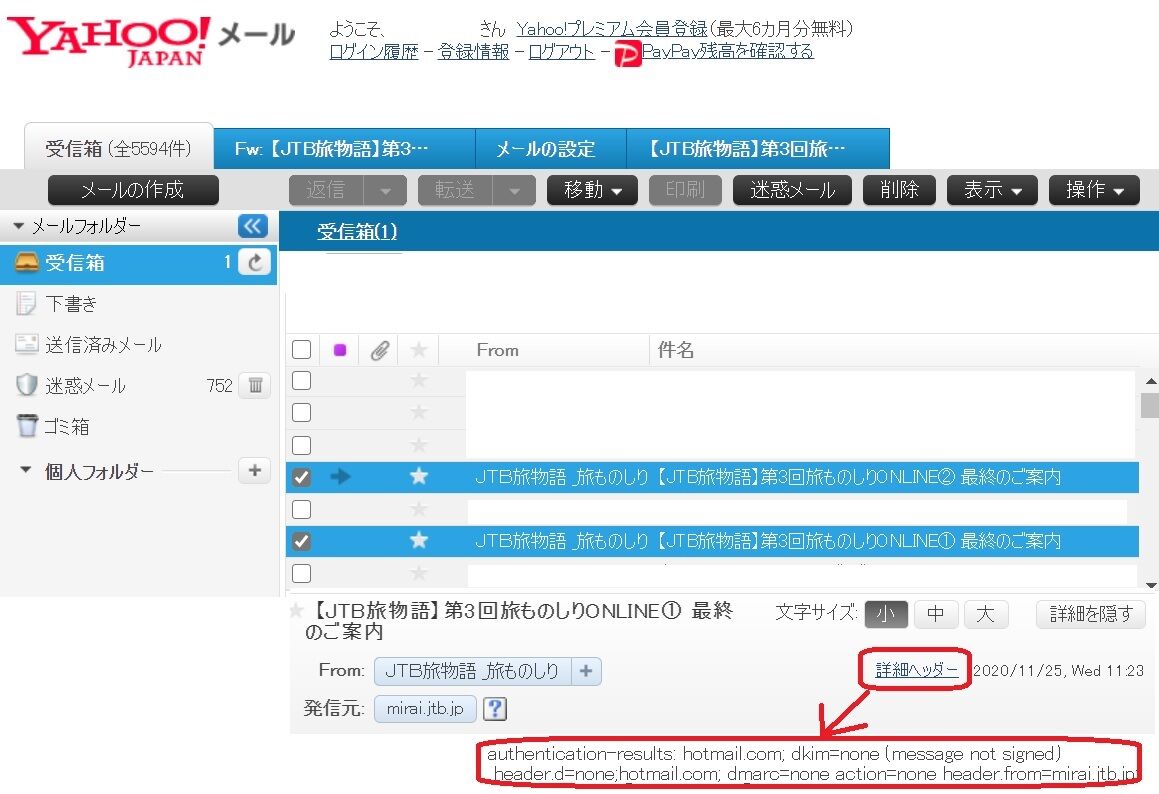Click the 印刷 print button
1159x794 pixels.
685,190
